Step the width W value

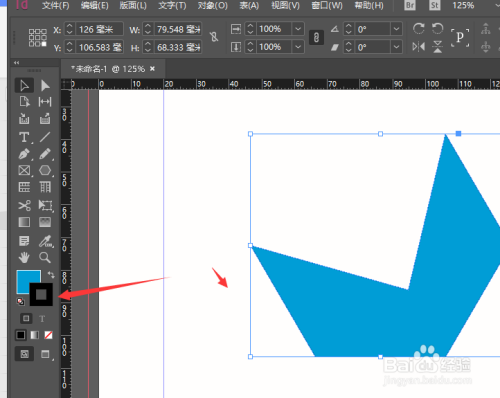[148, 29]
